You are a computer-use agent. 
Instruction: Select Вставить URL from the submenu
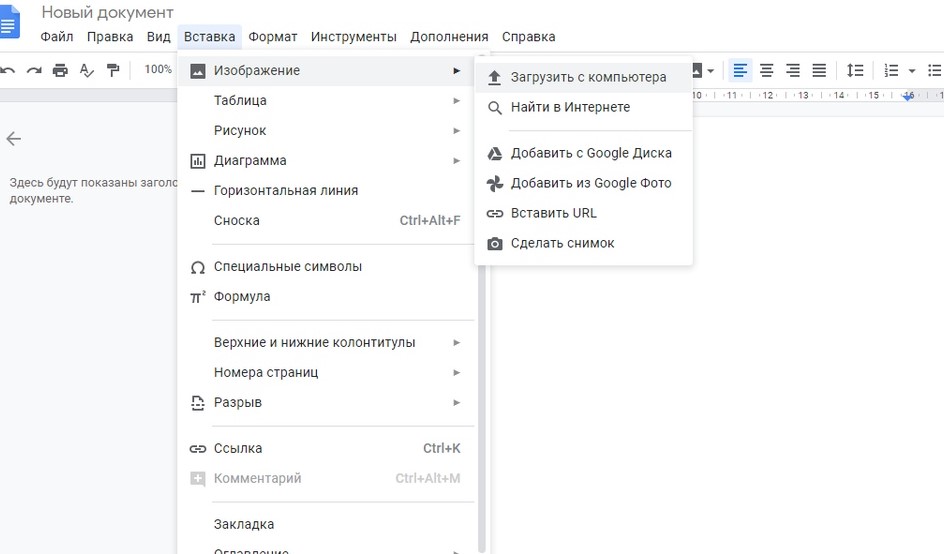click(x=553, y=213)
